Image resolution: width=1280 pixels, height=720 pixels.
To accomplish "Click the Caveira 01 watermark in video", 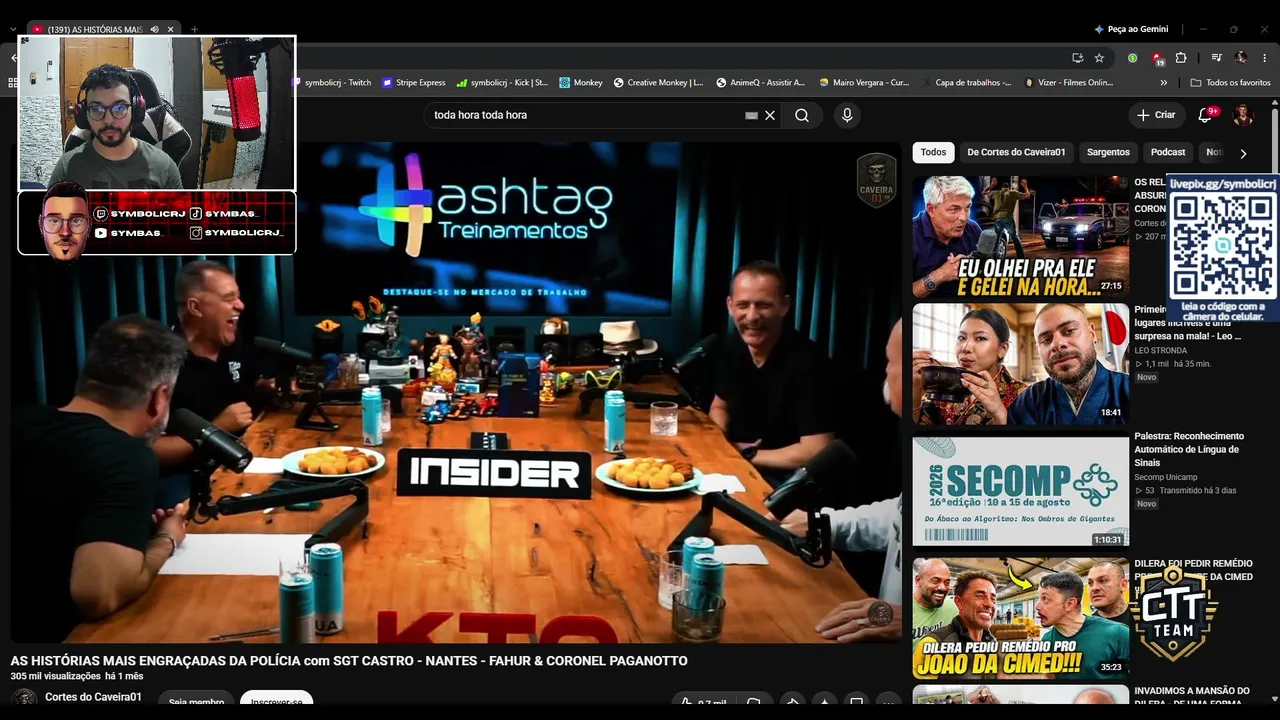I will [877, 180].
